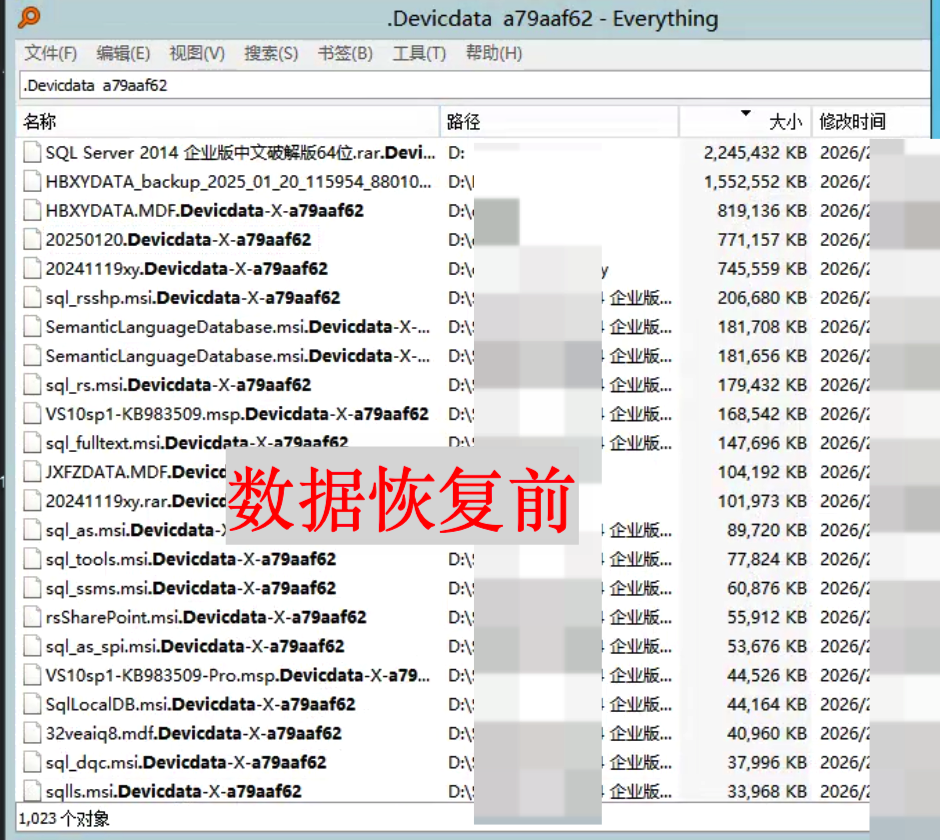Open the 编辑(E) menu
This screenshot has width=940, height=840.
[x=123, y=53]
